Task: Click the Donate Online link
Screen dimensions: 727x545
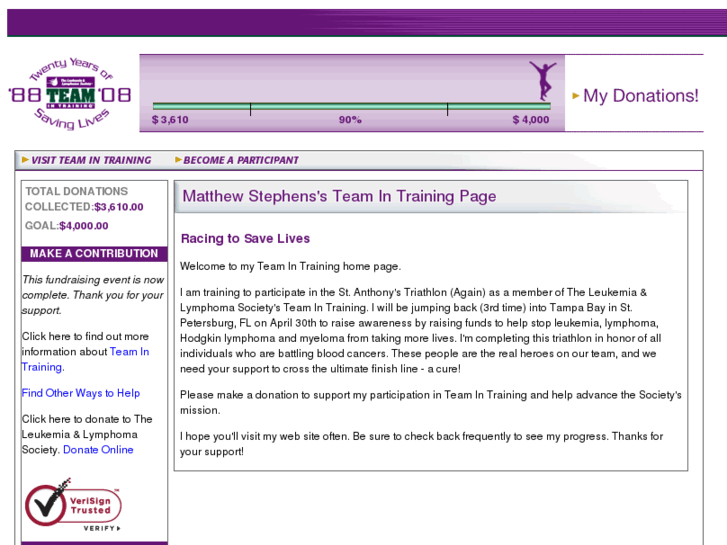Action: click(98, 449)
